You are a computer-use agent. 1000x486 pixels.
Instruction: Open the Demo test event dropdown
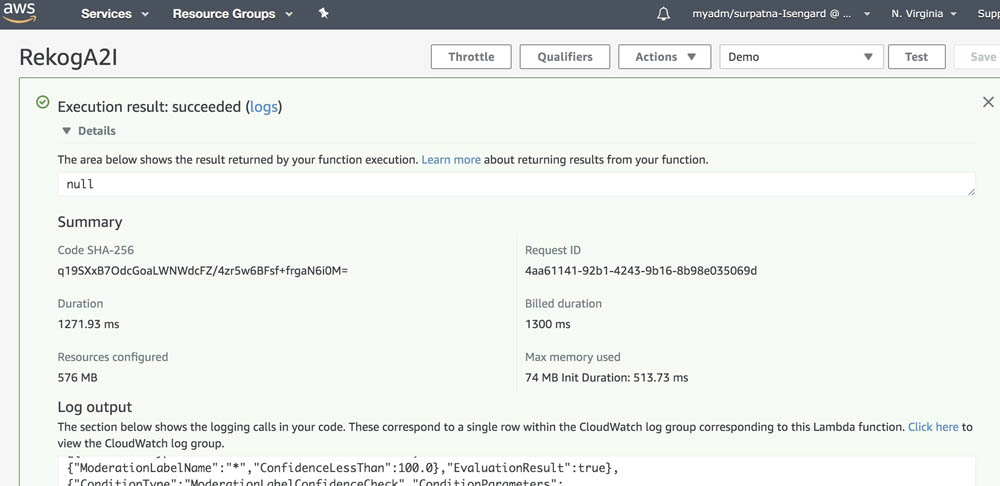click(x=802, y=57)
